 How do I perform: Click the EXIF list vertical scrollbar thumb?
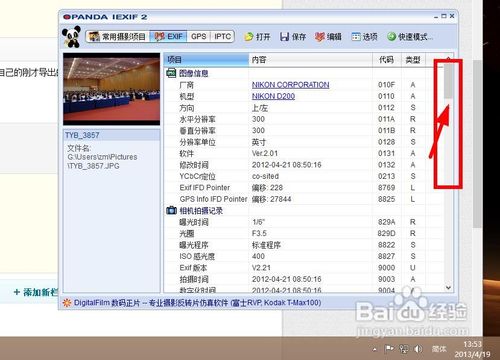[448, 81]
